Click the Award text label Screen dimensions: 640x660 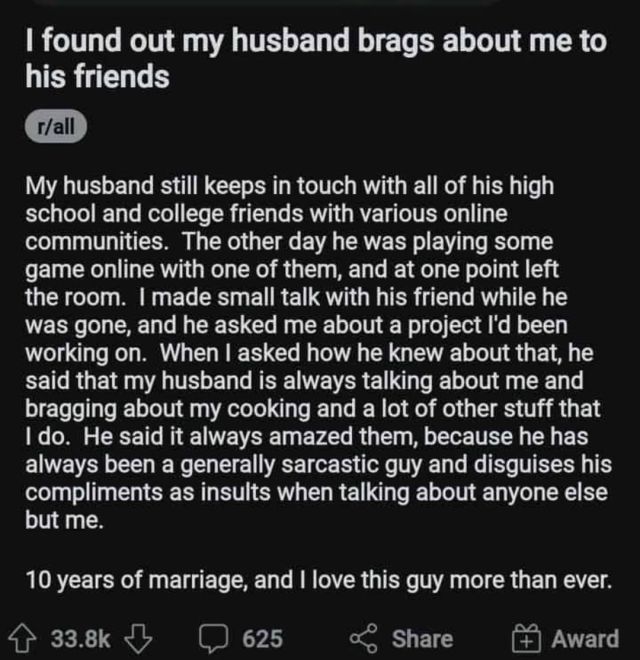point(585,639)
